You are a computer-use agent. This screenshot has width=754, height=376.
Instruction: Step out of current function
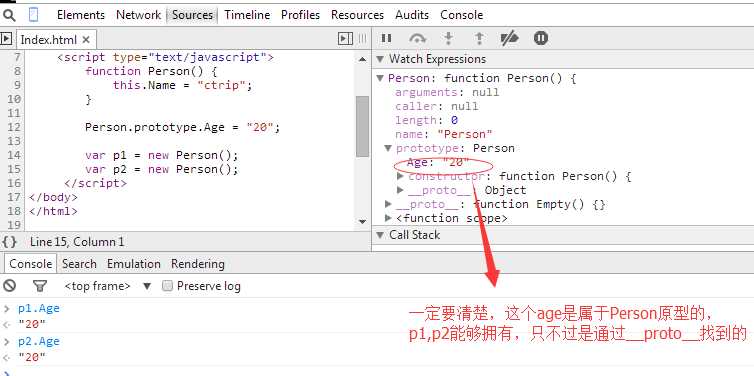[479, 38]
